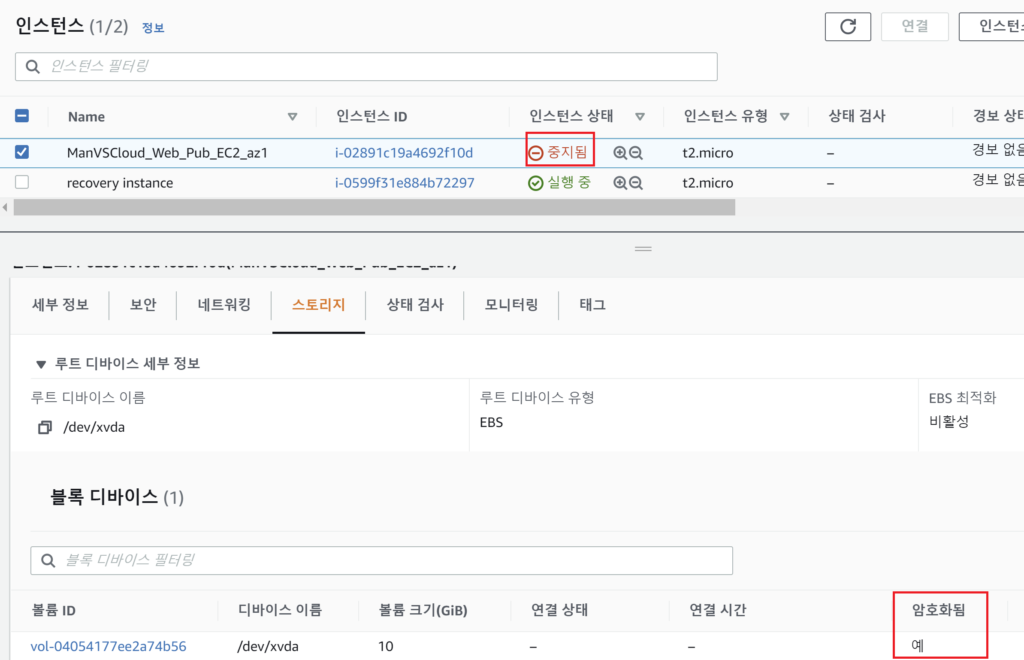Click the refresh instances icon button
The image size is (1024, 660).
[x=848, y=27]
